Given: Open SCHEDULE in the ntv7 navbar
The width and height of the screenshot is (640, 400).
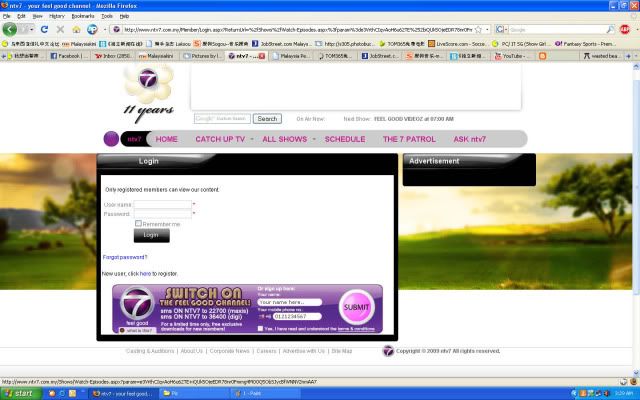Looking at the screenshot, I should click(x=345, y=139).
